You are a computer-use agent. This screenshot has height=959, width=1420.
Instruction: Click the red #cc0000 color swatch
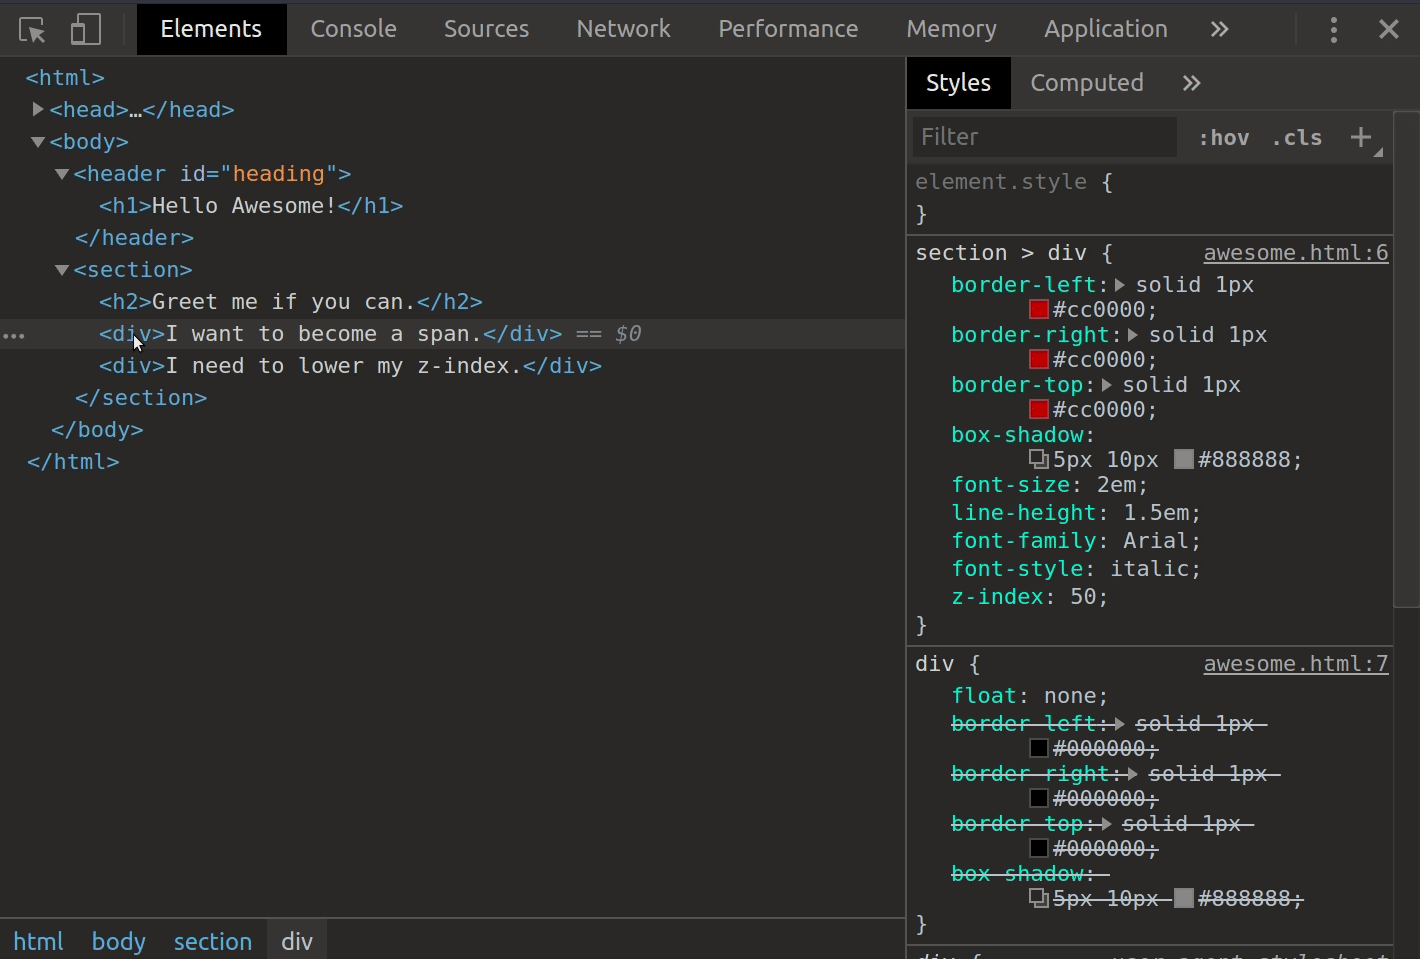(x=1038, y=310)
